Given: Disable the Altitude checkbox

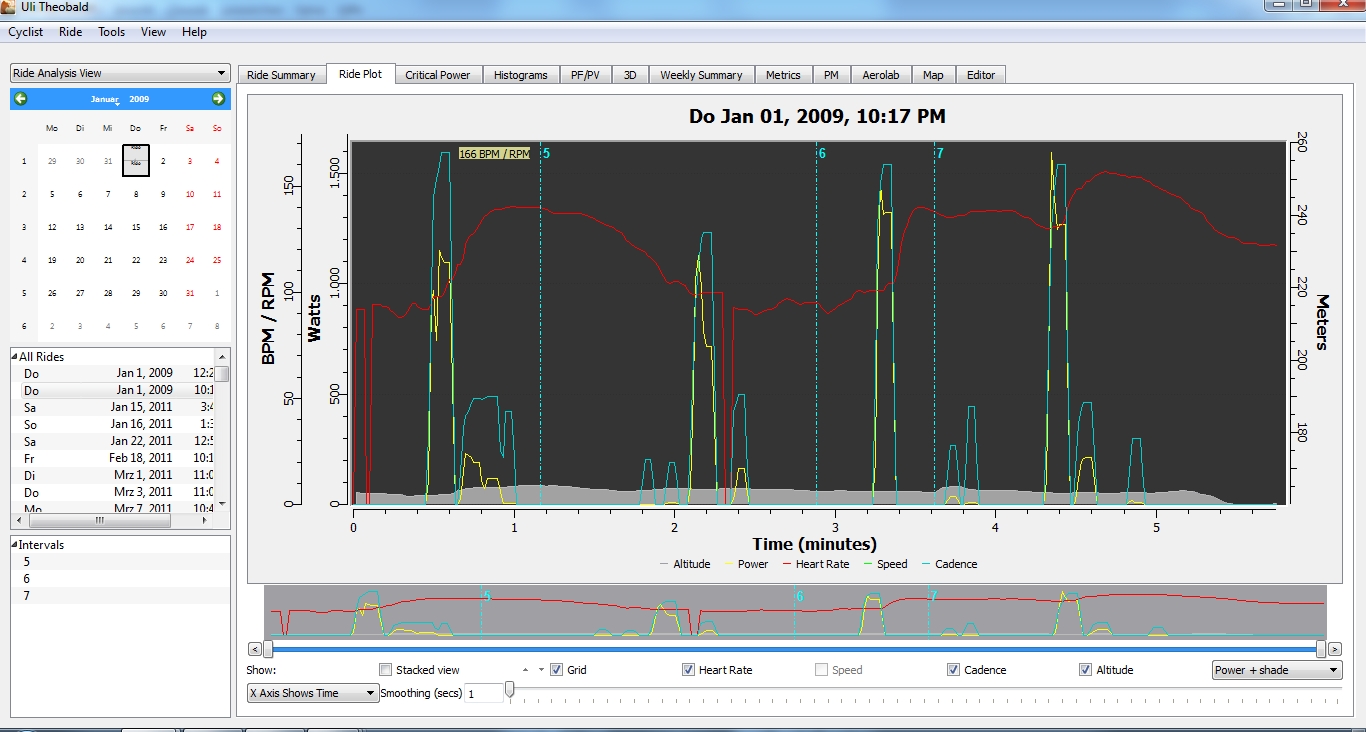Looking at the screenshot, I should pos(1086,670).
